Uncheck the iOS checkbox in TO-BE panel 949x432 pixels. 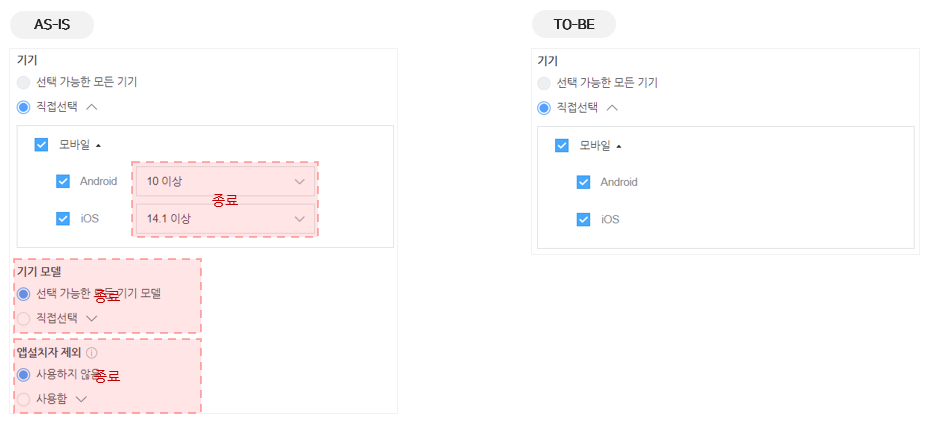(x=583, y=220)
